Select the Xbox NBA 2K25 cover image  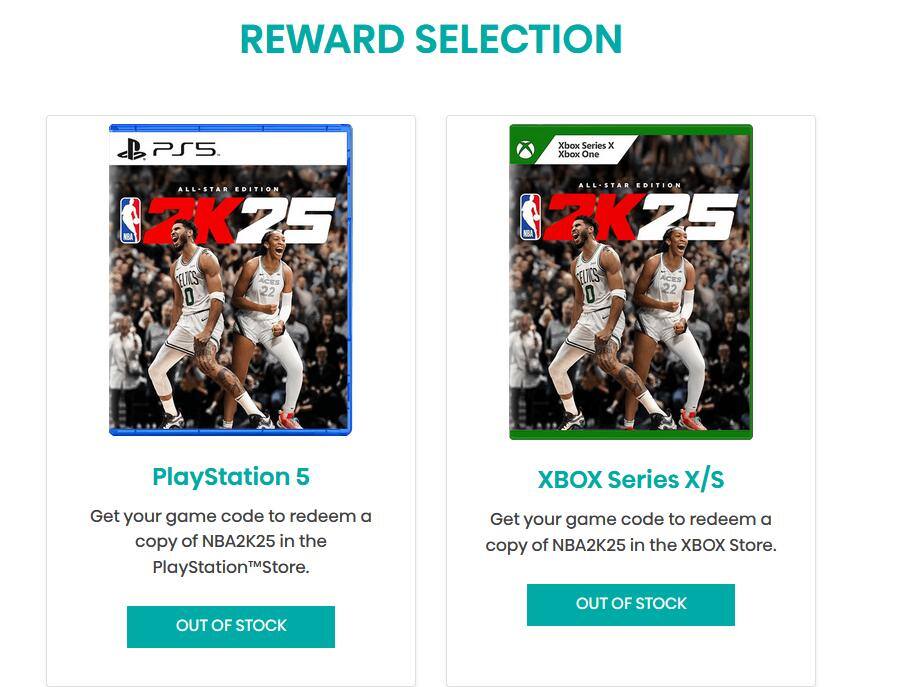click(631, 282)
